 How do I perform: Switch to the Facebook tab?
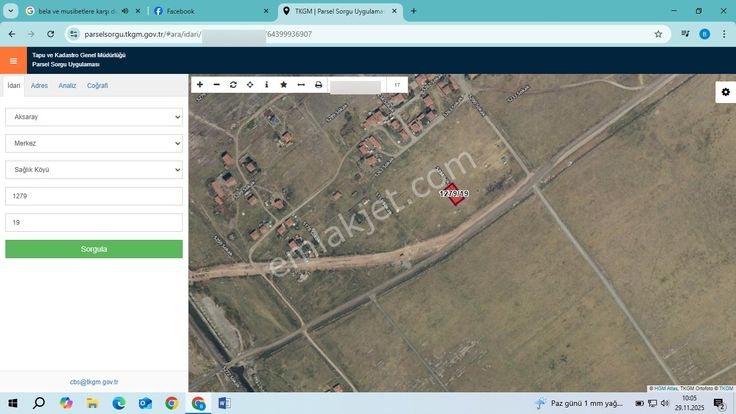211,11
